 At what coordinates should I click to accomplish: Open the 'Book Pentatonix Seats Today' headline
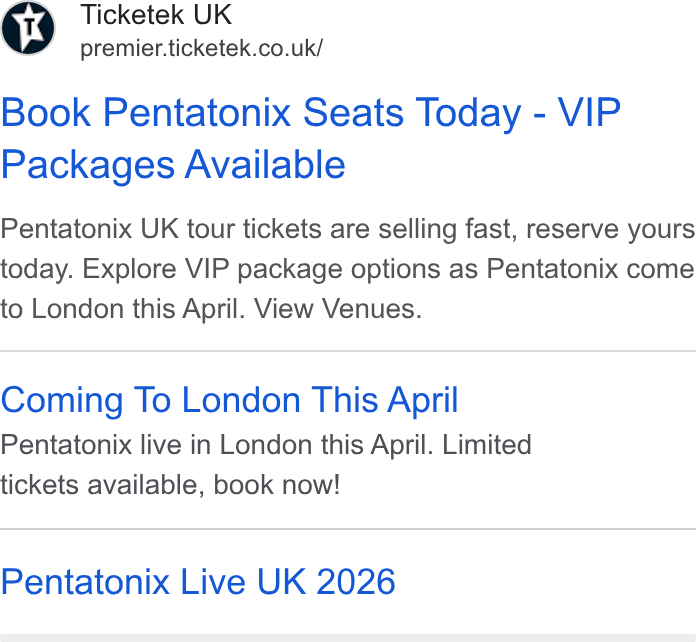pos(261,113)
